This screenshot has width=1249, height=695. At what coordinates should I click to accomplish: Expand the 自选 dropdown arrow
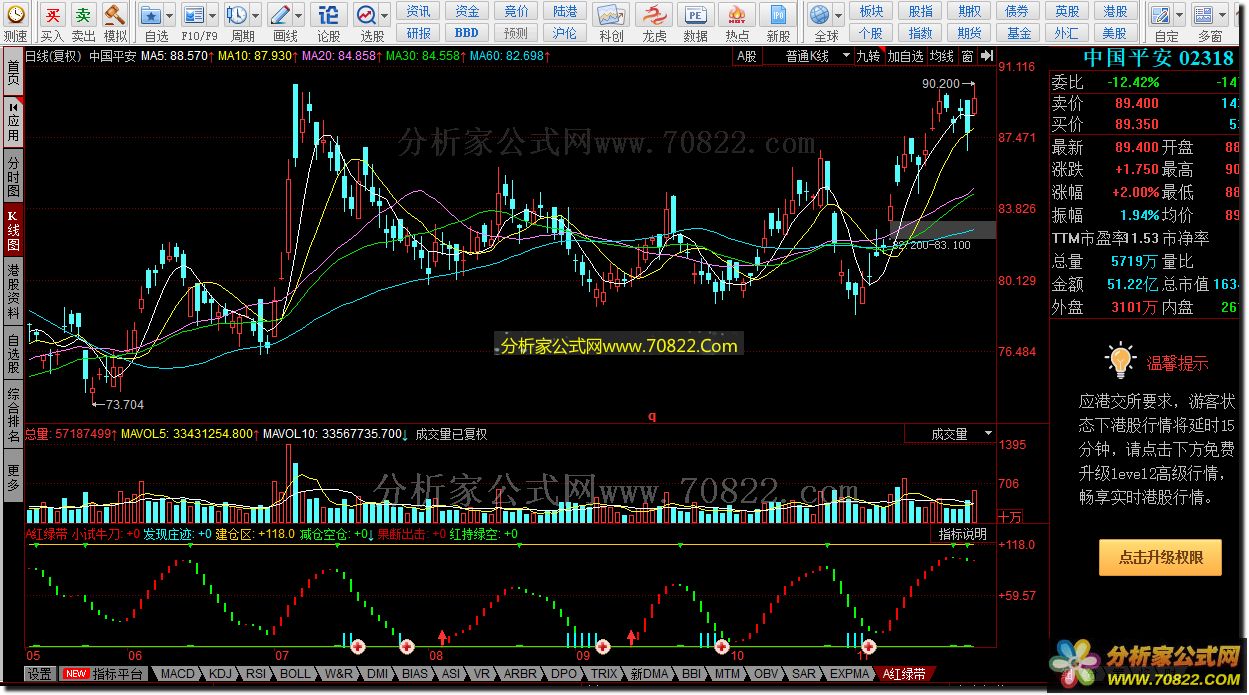pyautogui.click(x=169, y=15)
